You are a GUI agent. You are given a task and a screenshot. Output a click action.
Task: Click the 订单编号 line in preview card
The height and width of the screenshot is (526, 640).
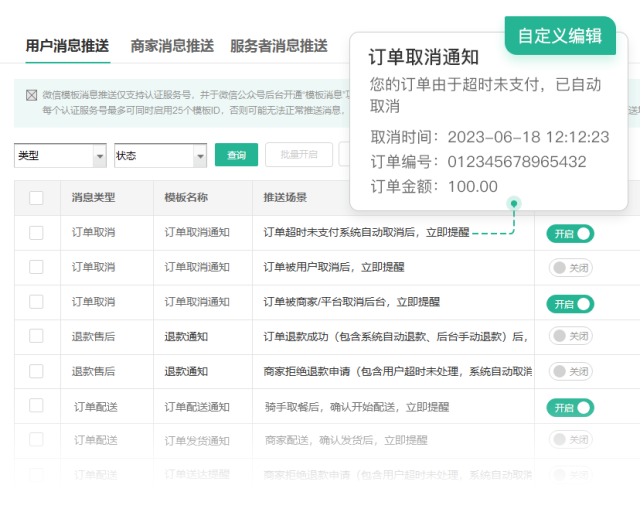pos(478,162)
